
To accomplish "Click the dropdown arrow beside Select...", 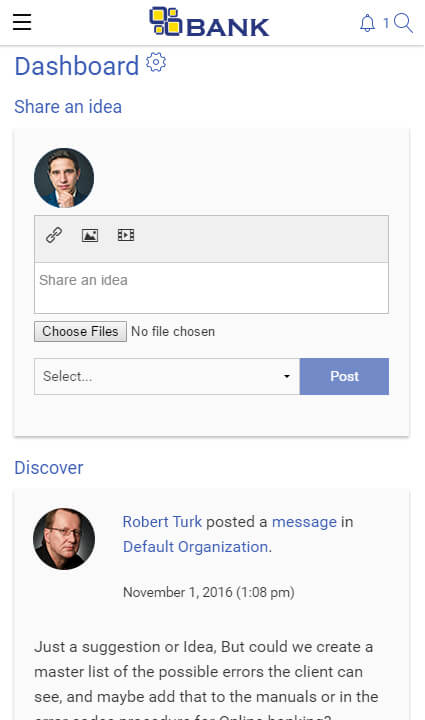I will 287,377.
